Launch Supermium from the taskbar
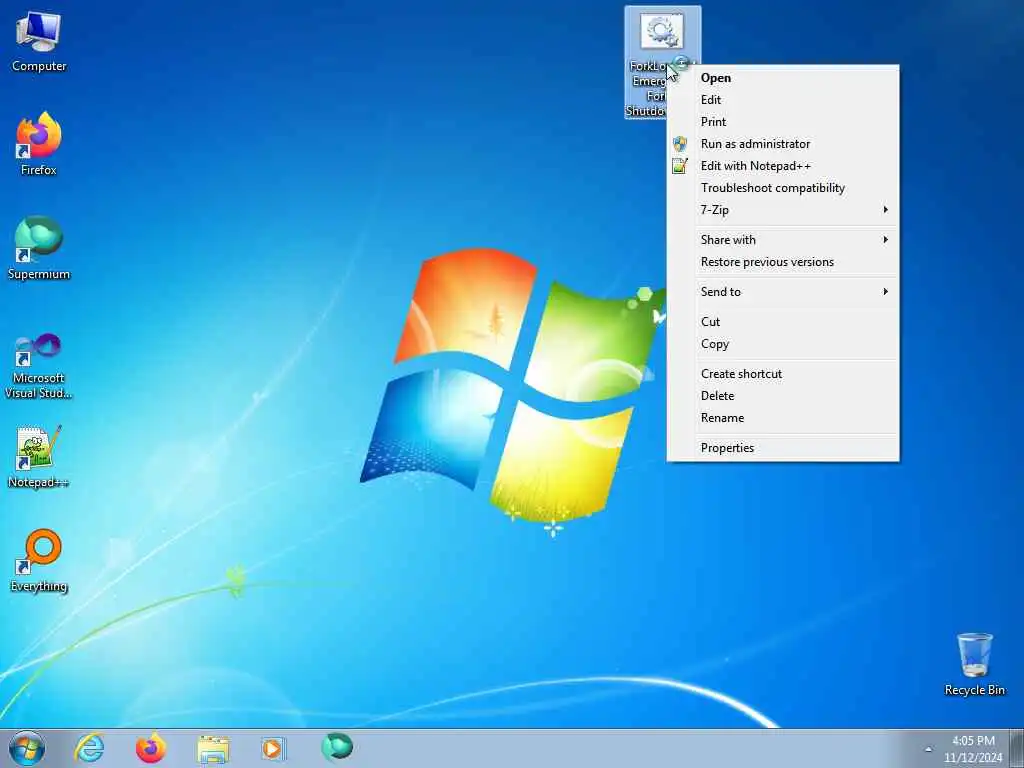The image size is (1024, 768). tap(337, 748)
